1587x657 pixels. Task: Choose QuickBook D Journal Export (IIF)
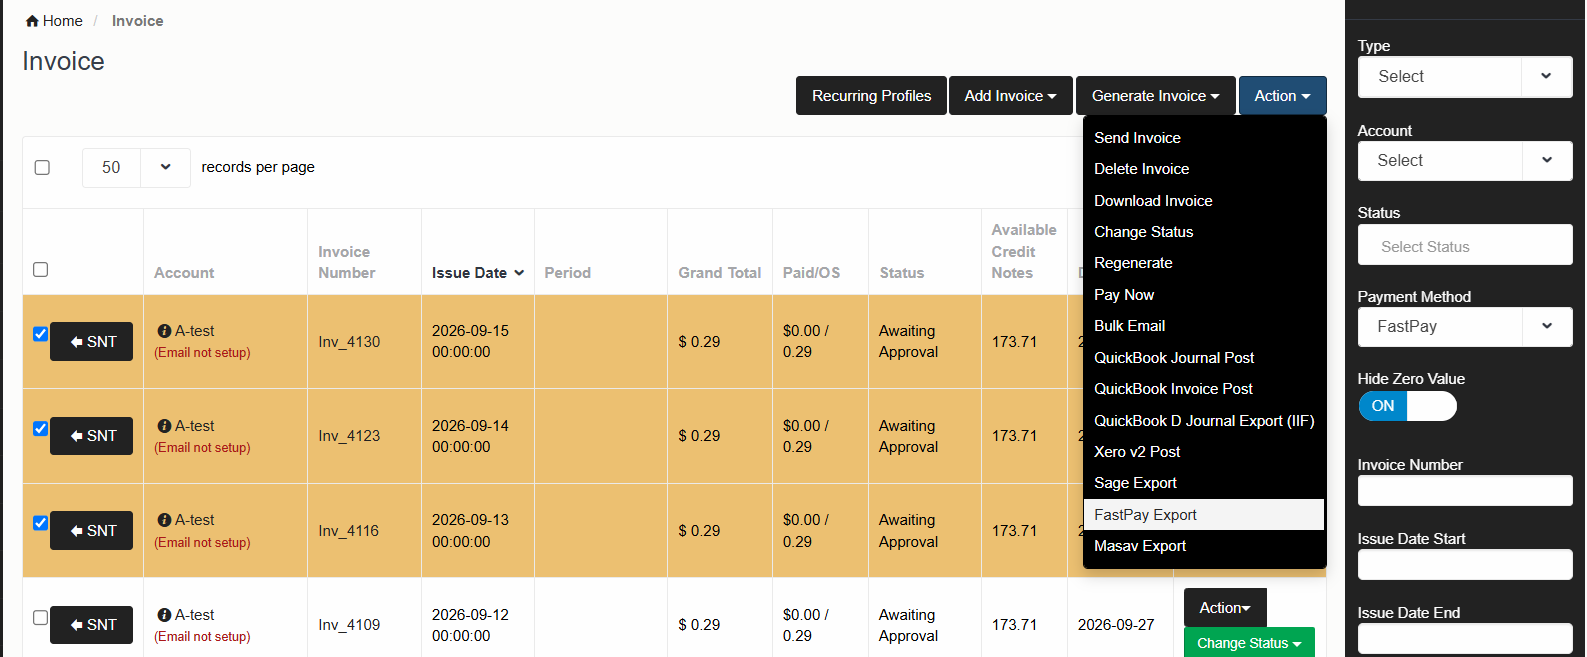(x=1204, y=421)
